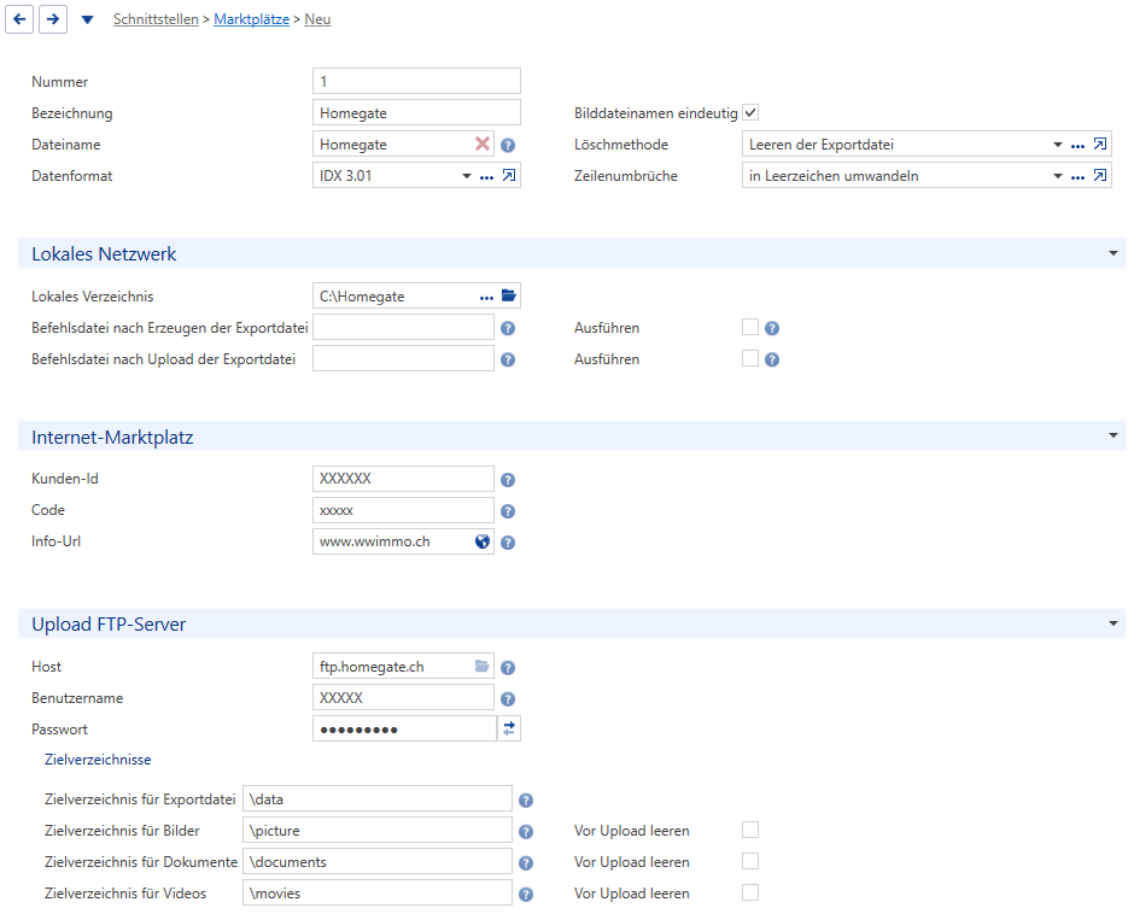Screen dimensions: 1140x914
Task: Browse folder for Lokales Verzeichnis
Action: [x=509, y=295]
